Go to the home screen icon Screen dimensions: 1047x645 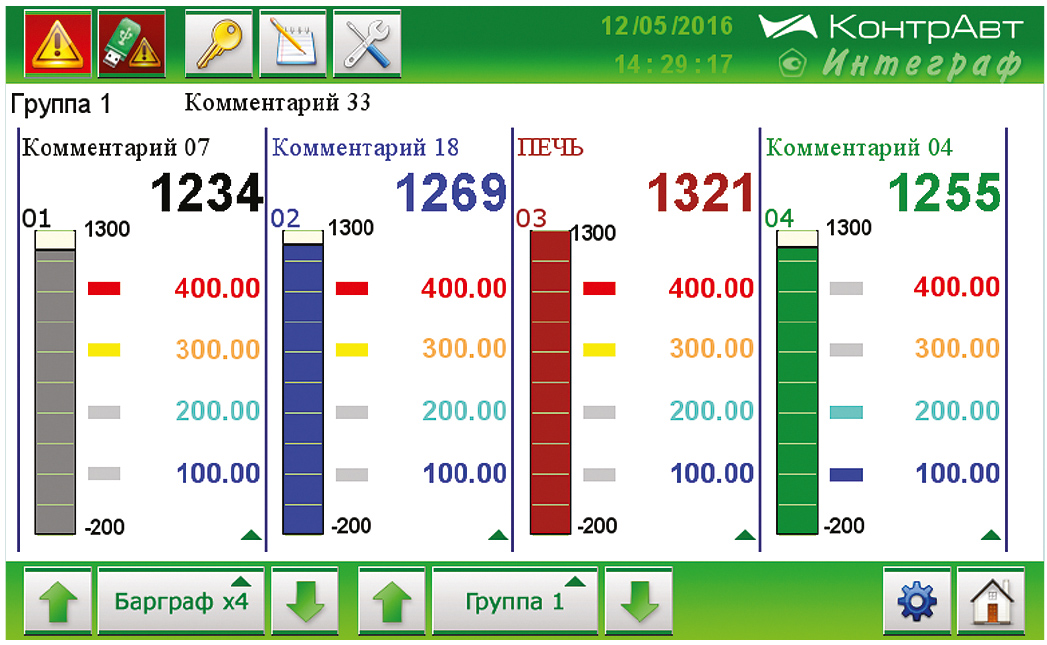[x=991, y=602]
